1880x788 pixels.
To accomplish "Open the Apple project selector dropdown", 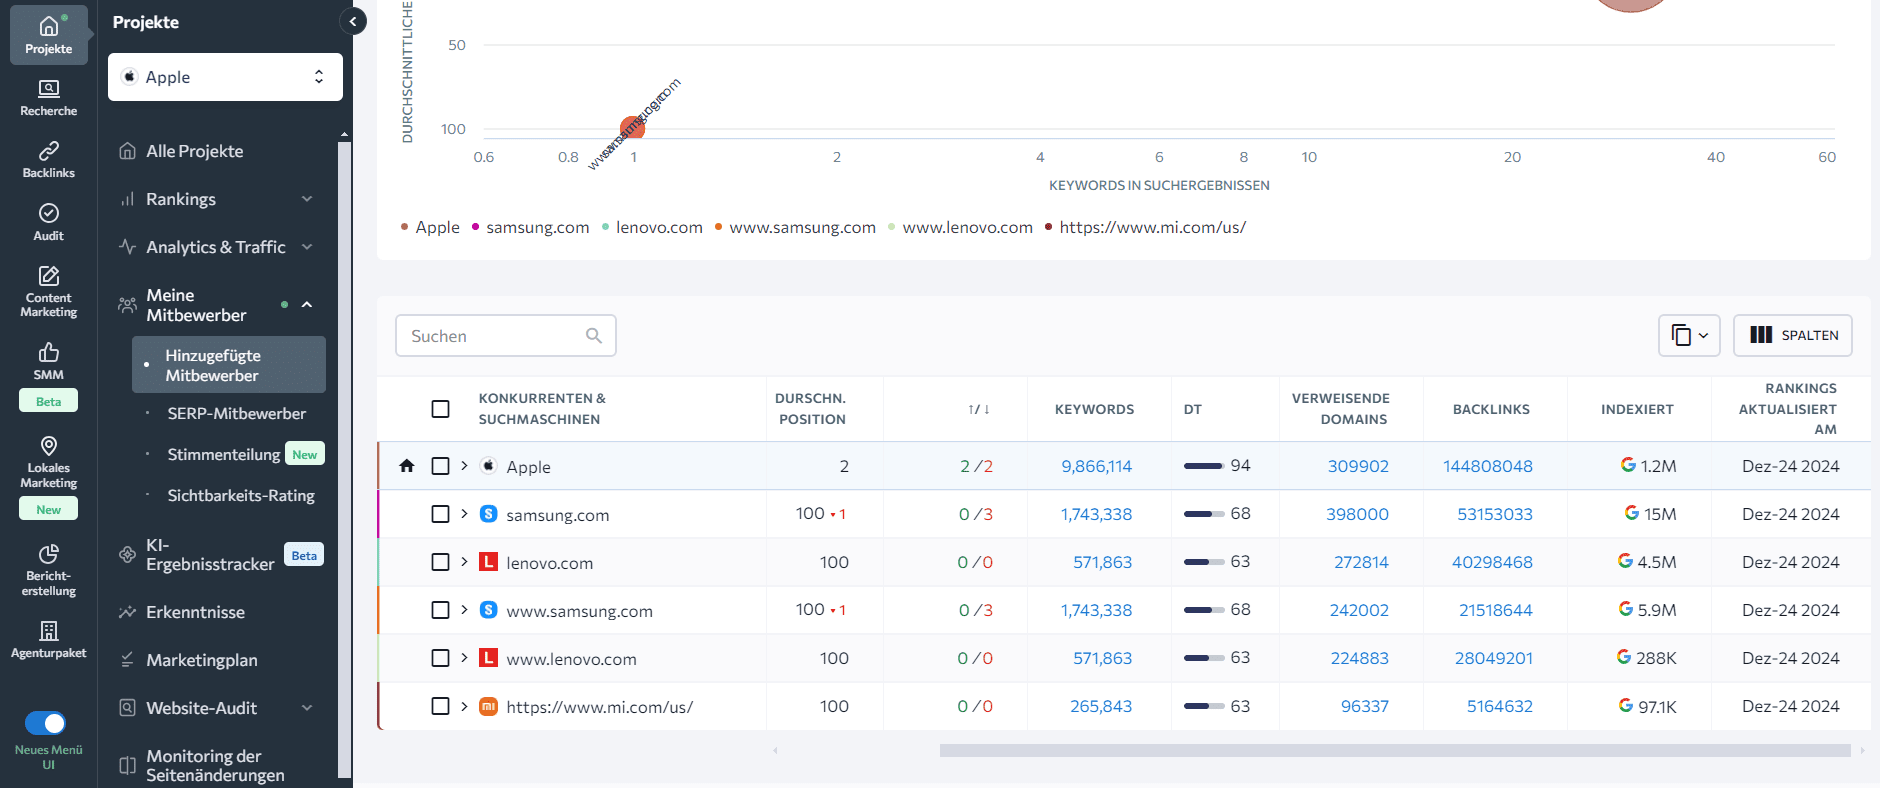I will click(x=225, y=77).
